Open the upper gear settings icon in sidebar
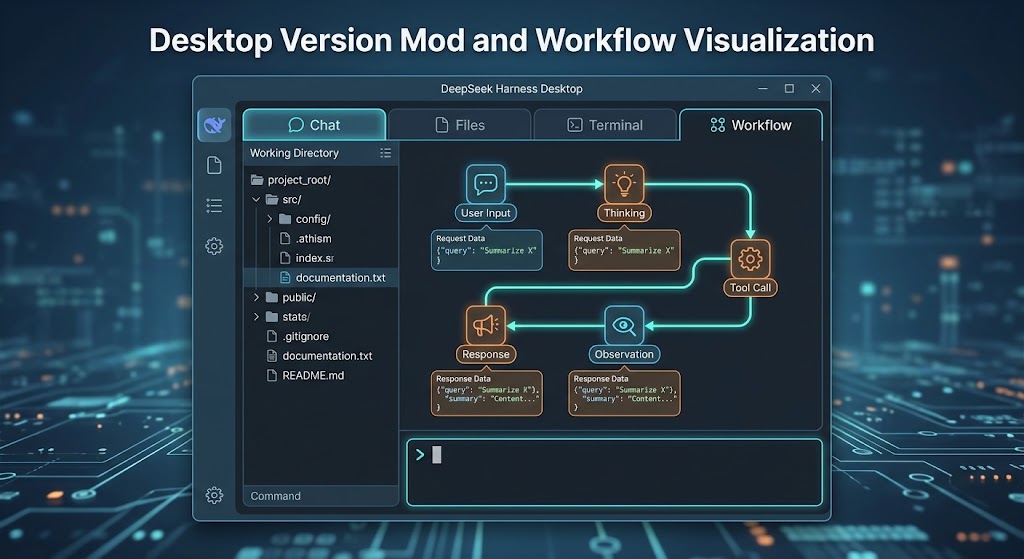 (x=214, y=246)
